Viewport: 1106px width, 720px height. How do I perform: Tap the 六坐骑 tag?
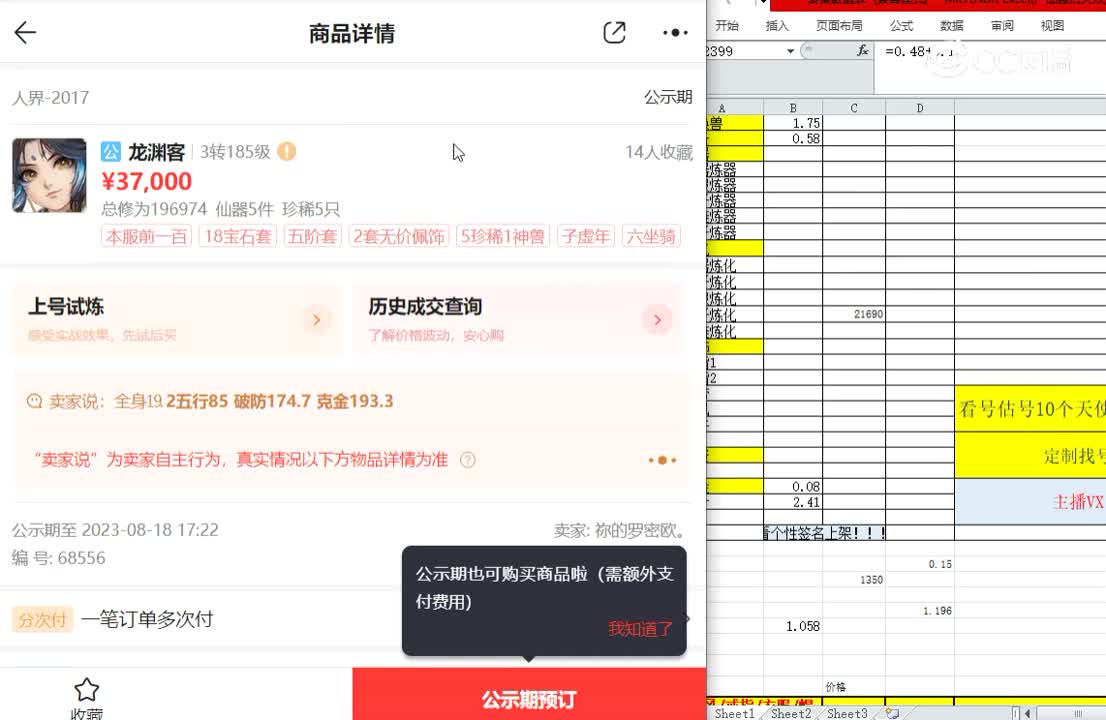651,236
